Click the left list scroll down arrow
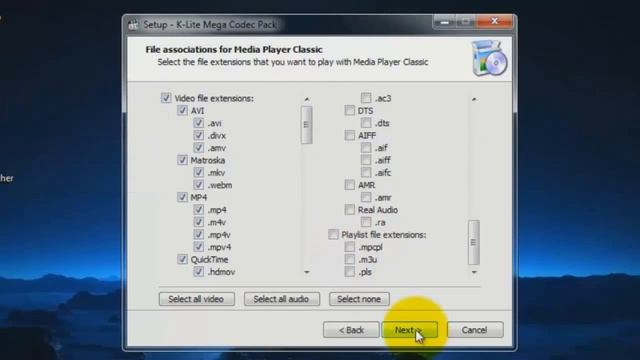 (x=307, y=272)
